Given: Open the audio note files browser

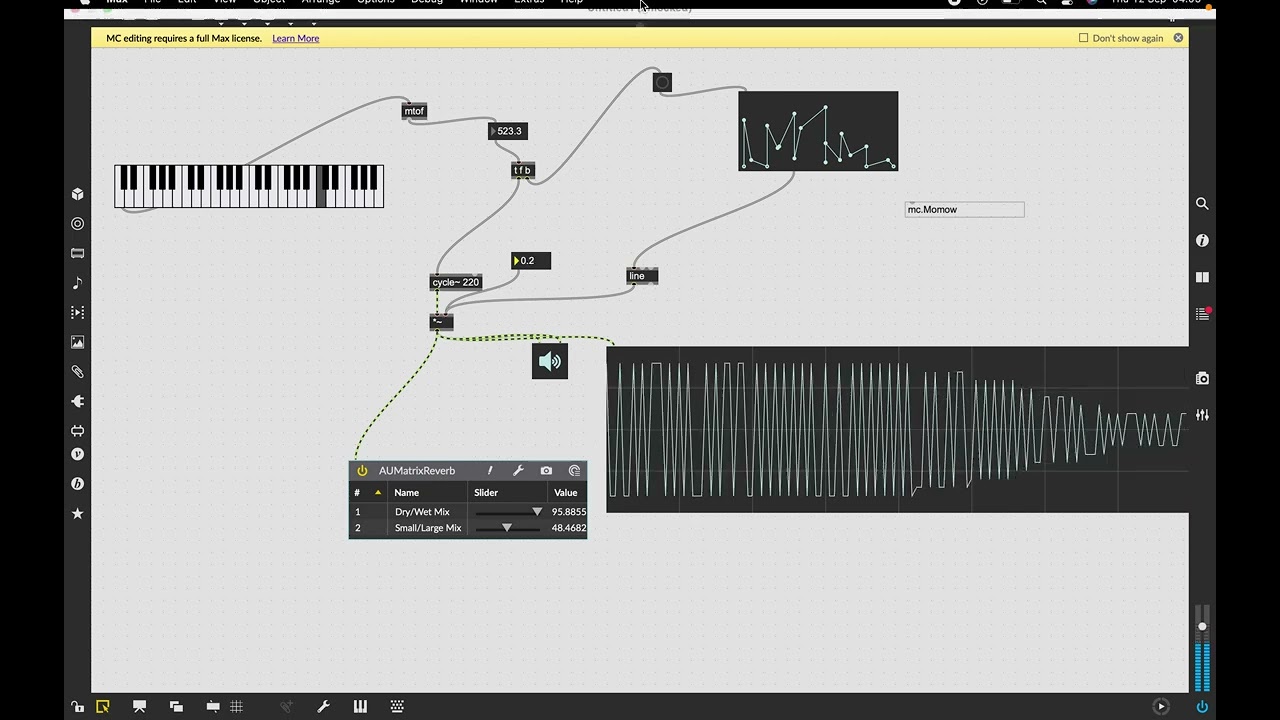Looking at the screenshot, I should coord(78,283).
